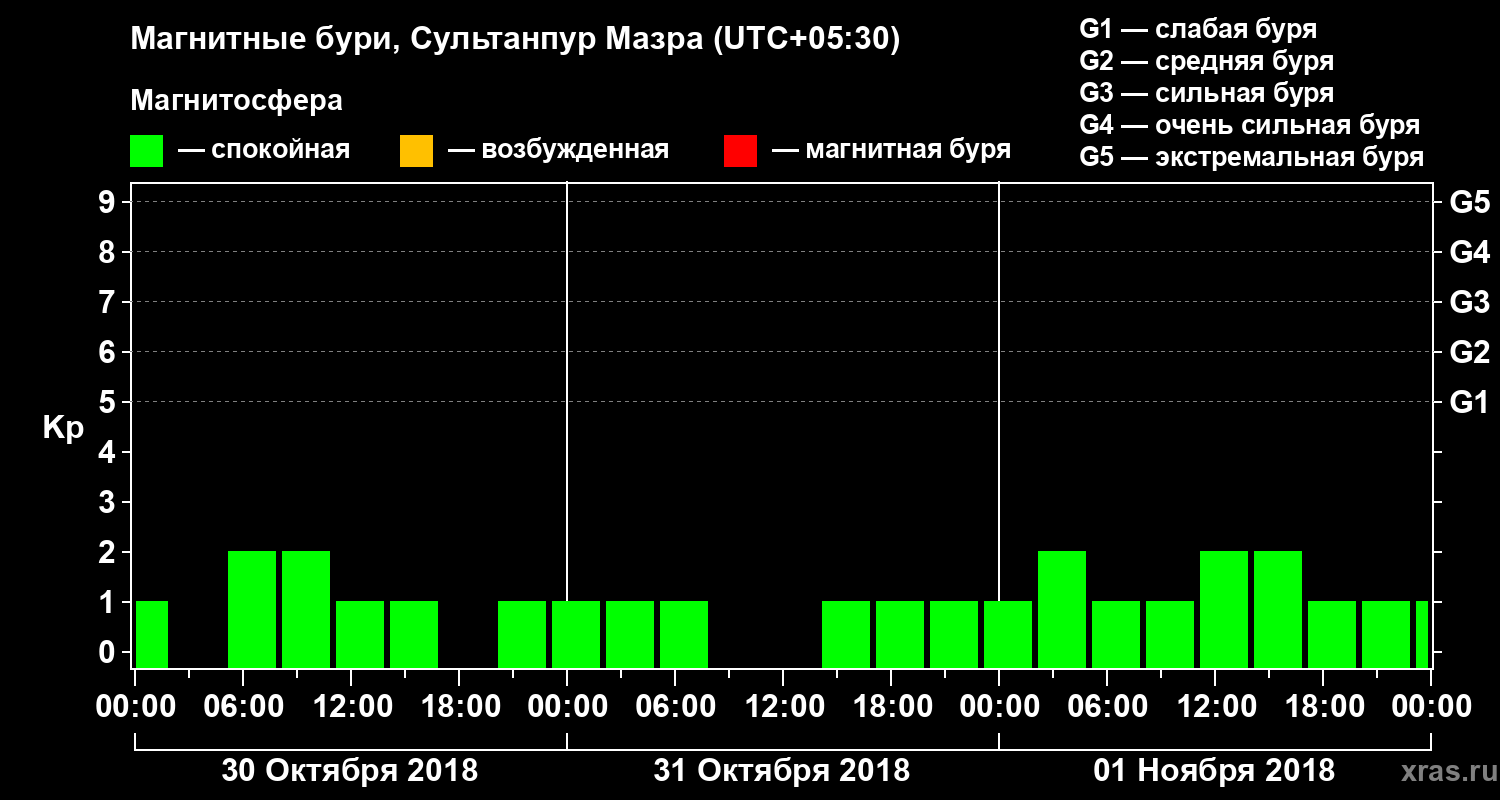Click the Kp 1 bar over 18:00 on 31 Октября

[900, 634]
